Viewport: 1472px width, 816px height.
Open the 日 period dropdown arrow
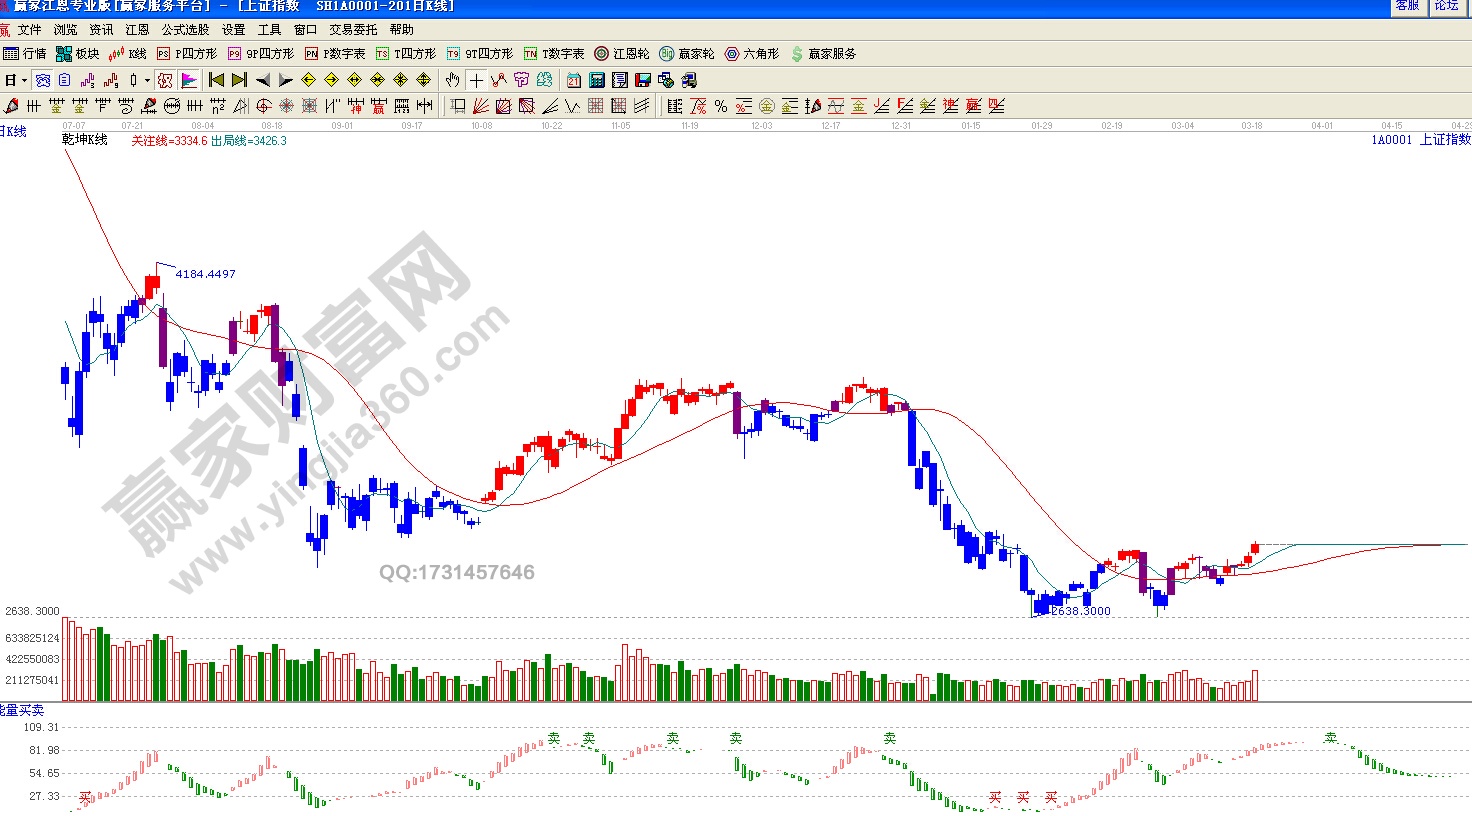click(24, 80)
